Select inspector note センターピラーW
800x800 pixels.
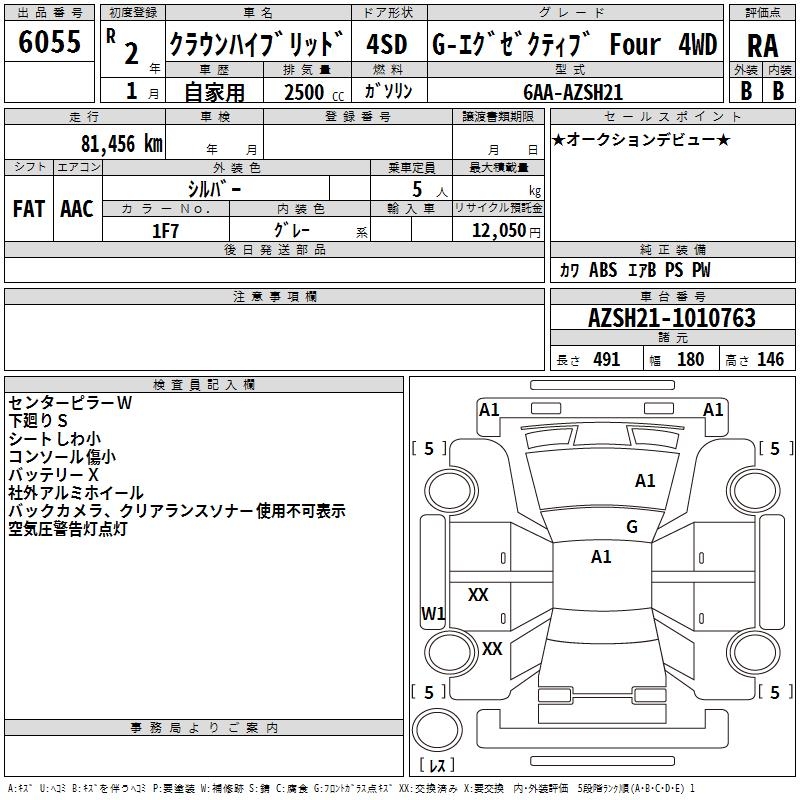click(x=70, y=403)
